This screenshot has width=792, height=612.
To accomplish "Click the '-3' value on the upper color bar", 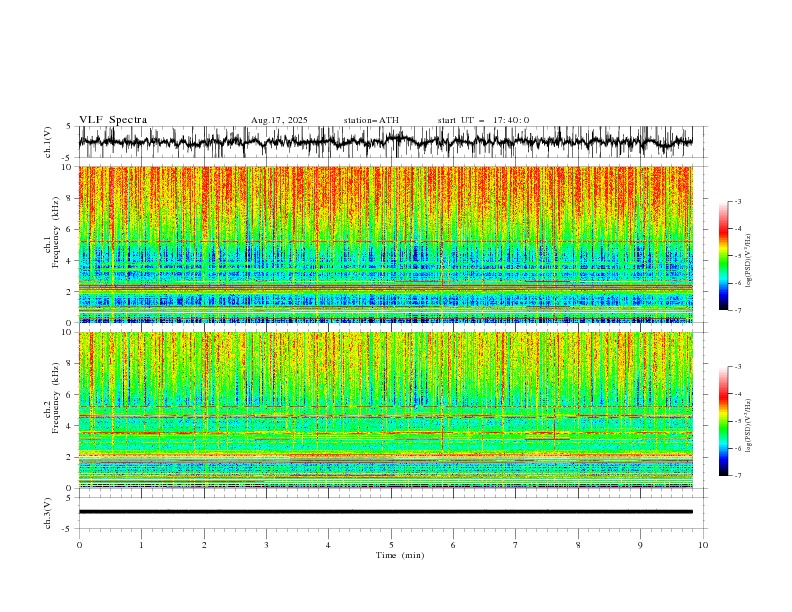I will pos(737,201).
